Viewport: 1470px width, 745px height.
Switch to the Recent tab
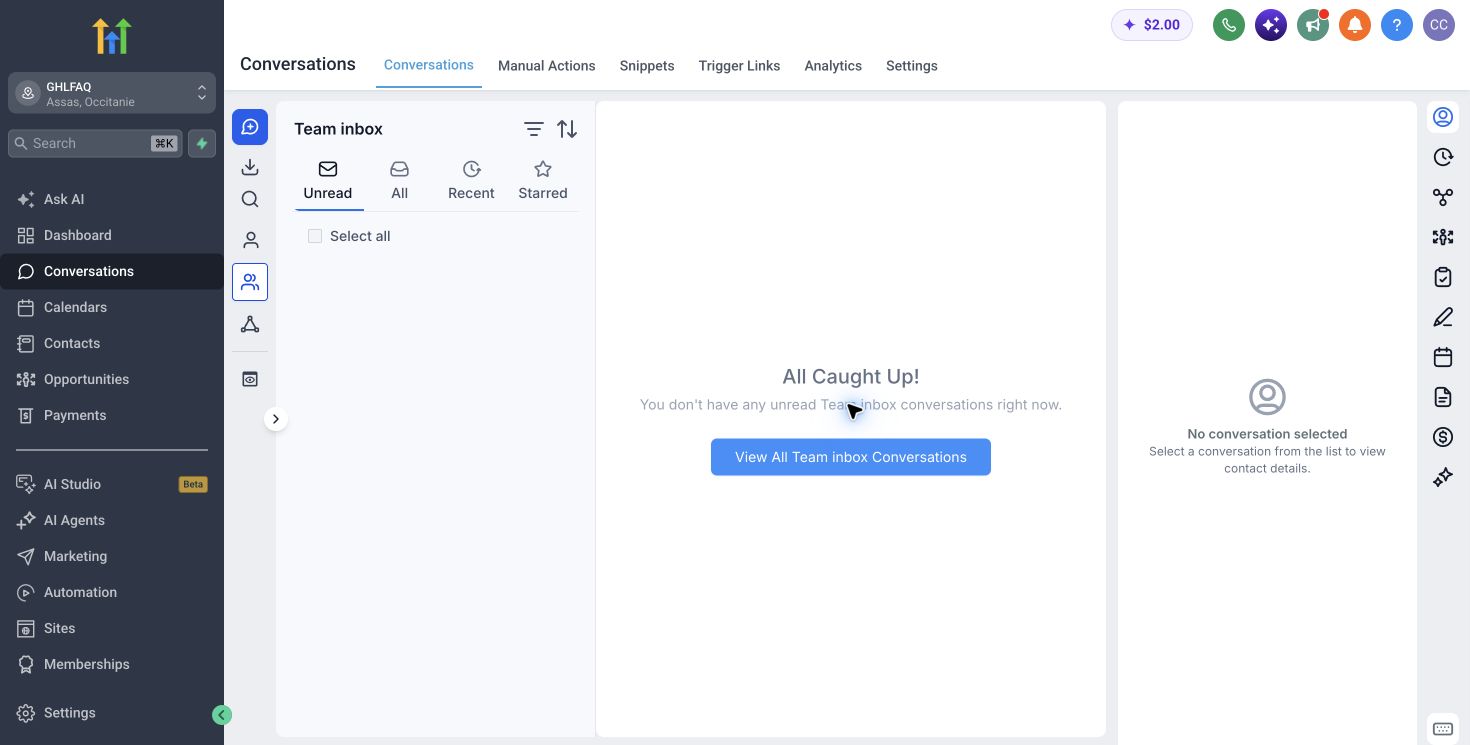[471, 181]
